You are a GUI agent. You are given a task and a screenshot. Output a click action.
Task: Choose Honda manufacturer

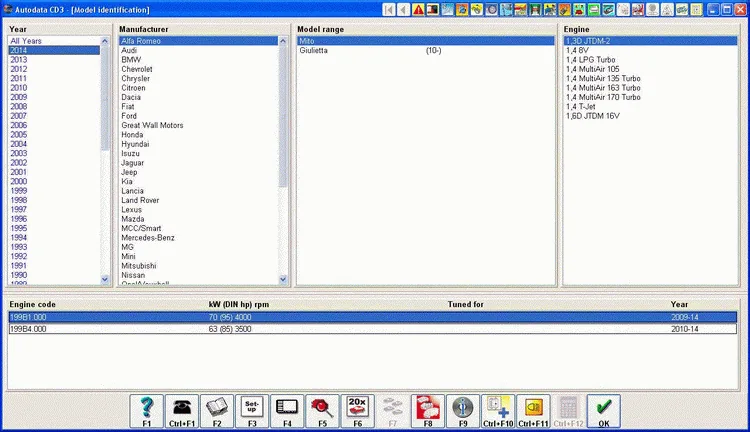tap(199, 135)
